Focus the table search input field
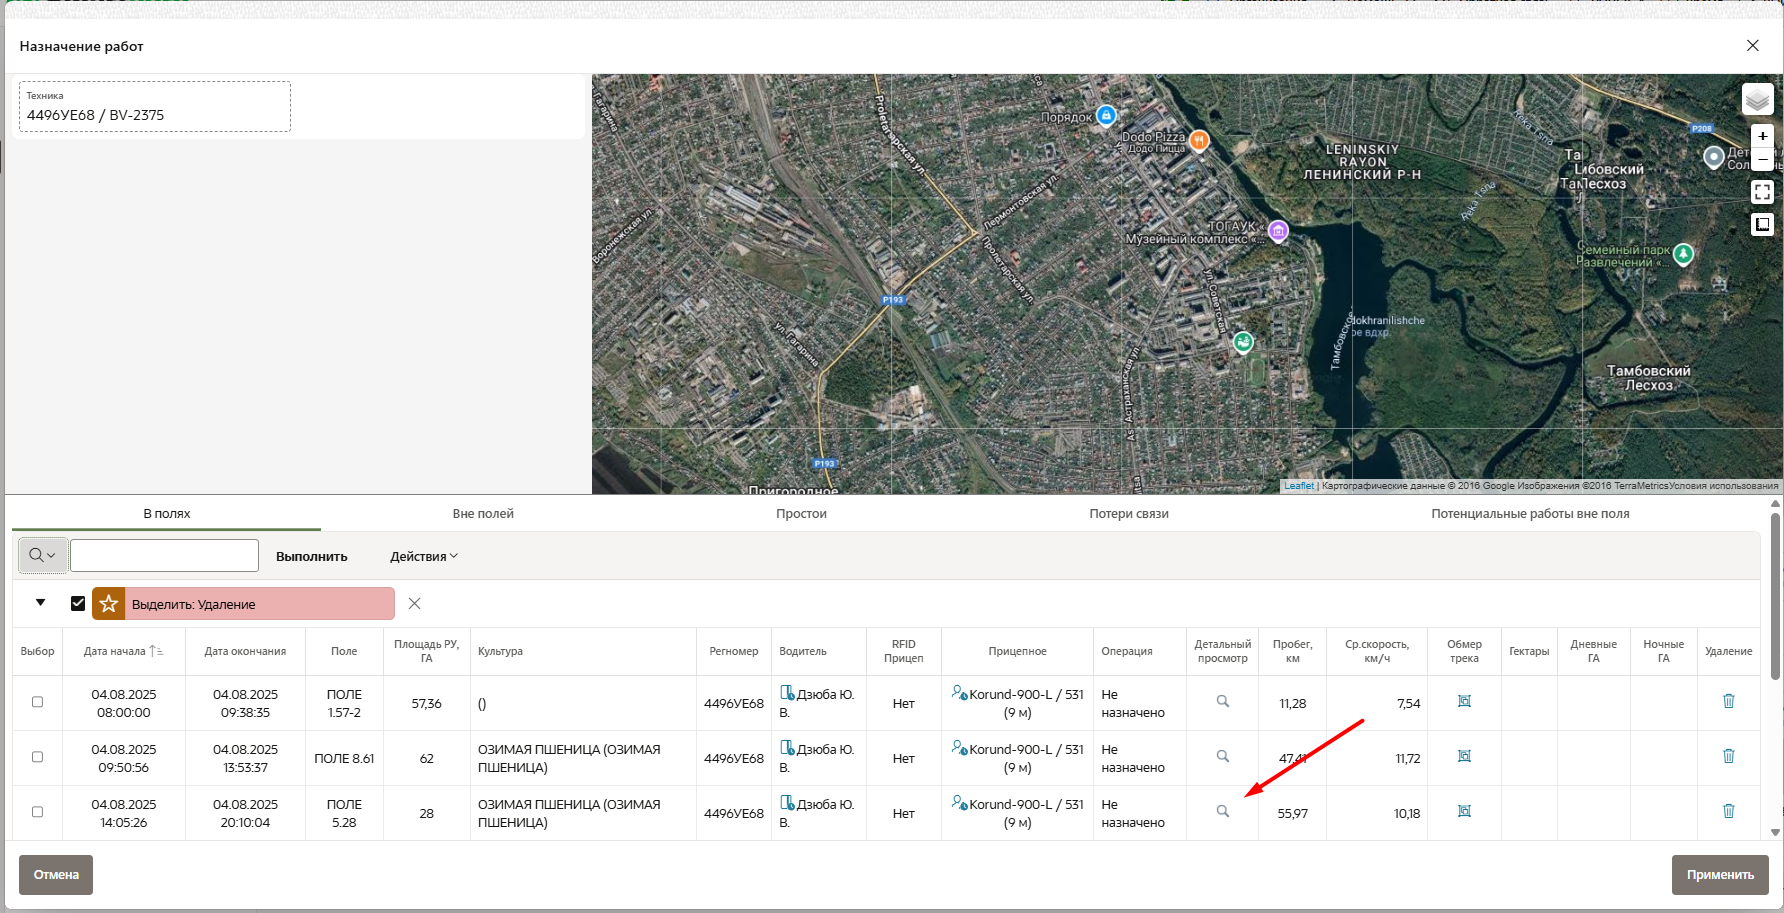The image size is (1784, 913). 164,555
